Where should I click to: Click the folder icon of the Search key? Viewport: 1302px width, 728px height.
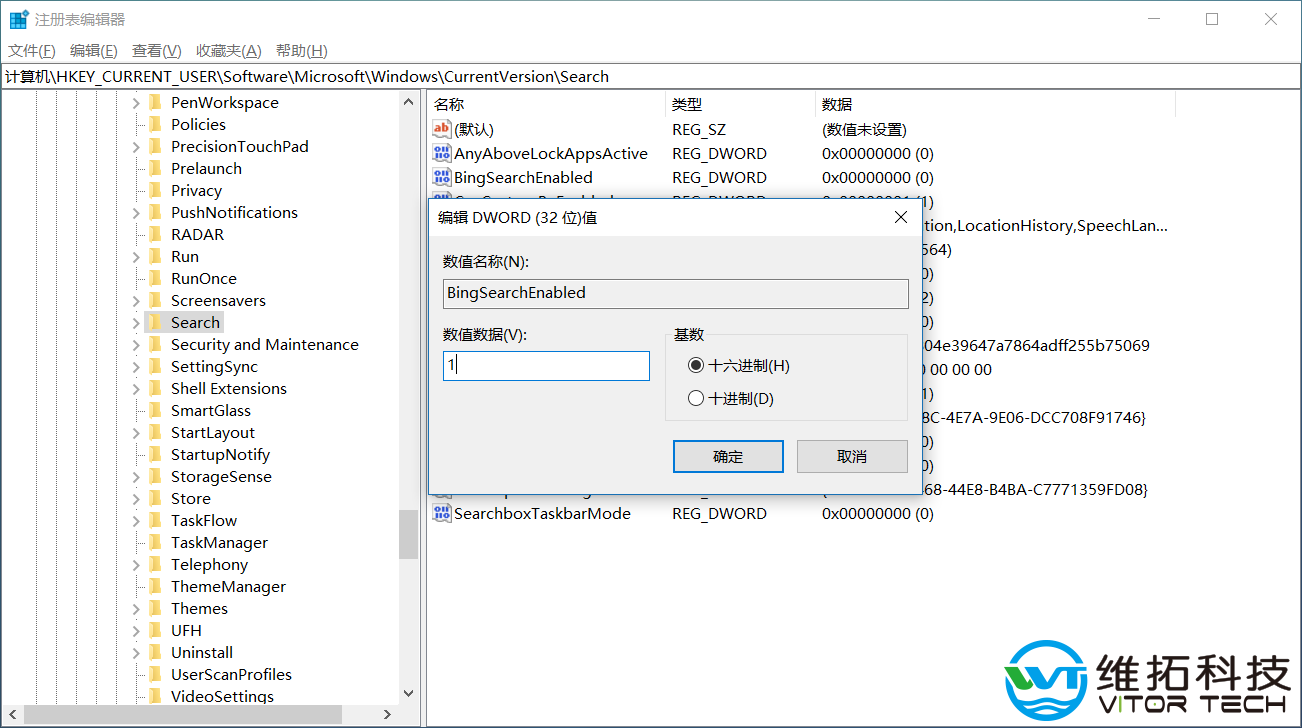[x=155, y=322]
